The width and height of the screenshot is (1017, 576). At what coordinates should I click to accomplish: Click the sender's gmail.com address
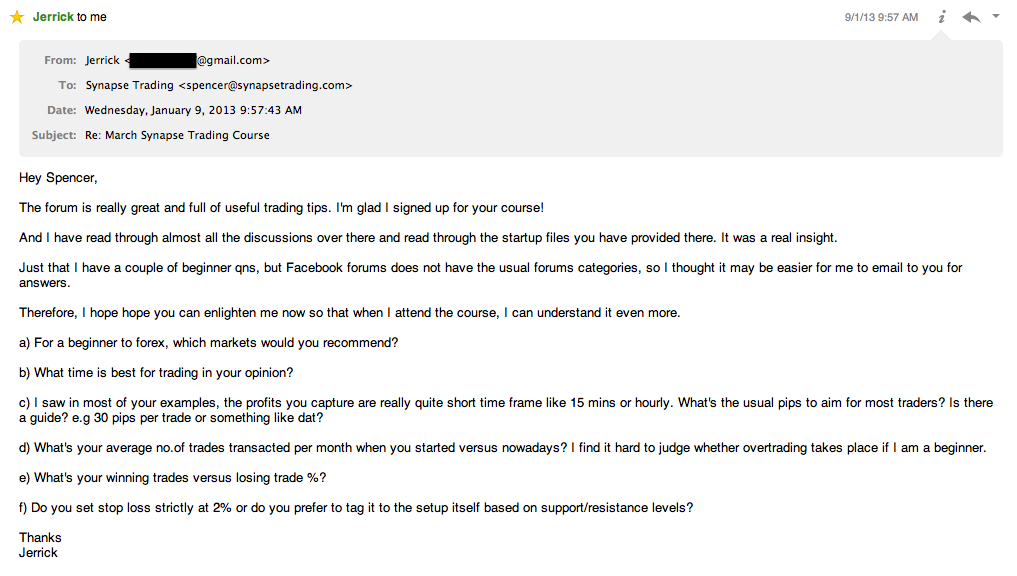point(233,61)
